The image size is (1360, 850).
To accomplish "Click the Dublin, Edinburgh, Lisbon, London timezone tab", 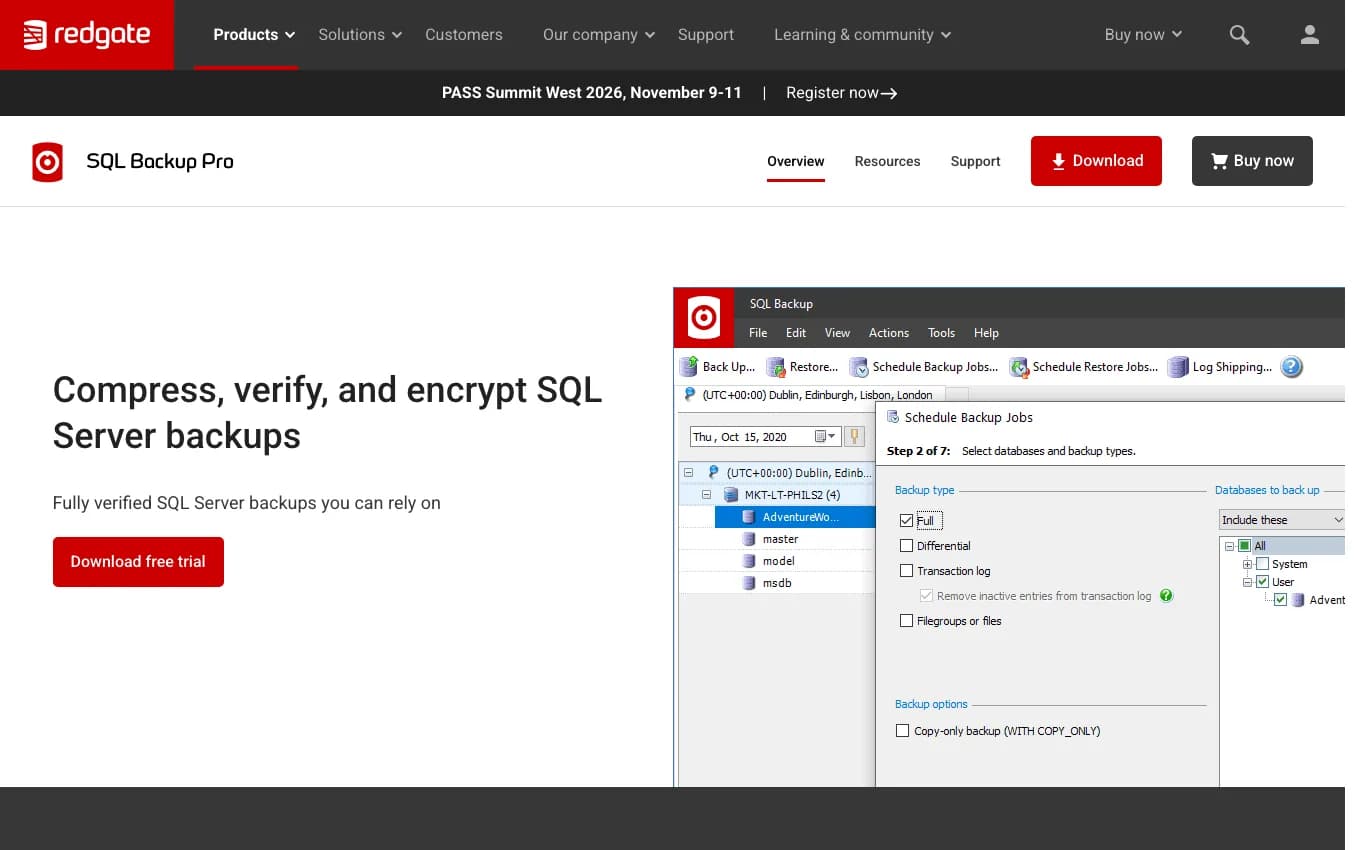I will coord(809,395).
